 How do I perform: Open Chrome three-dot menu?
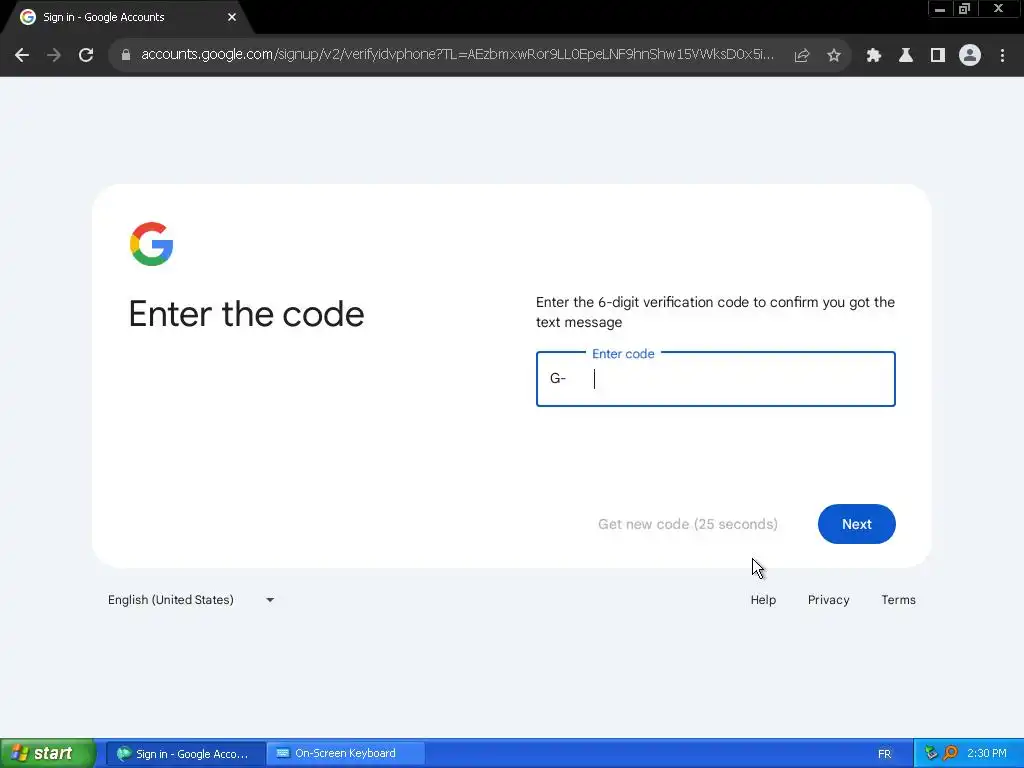(x=1002, y=55)
